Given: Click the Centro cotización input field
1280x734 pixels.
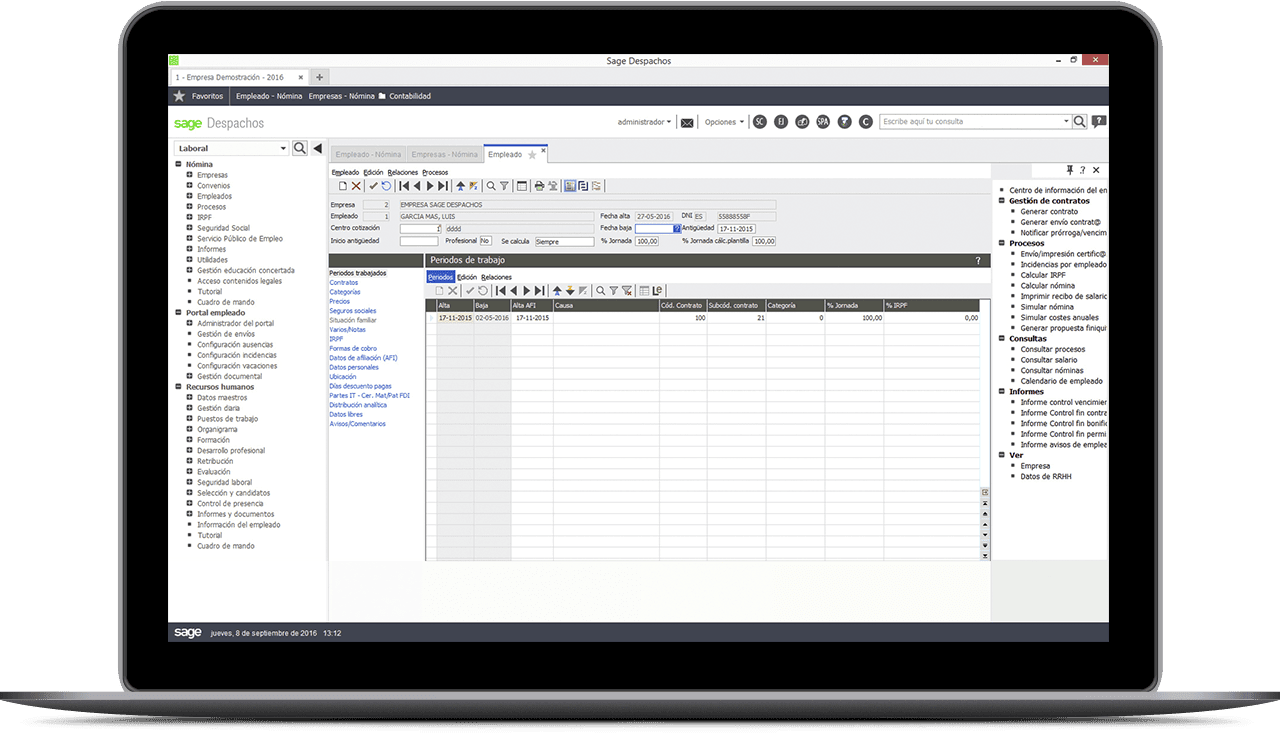Looking at the screenshot, I should (x=420, y=228).
